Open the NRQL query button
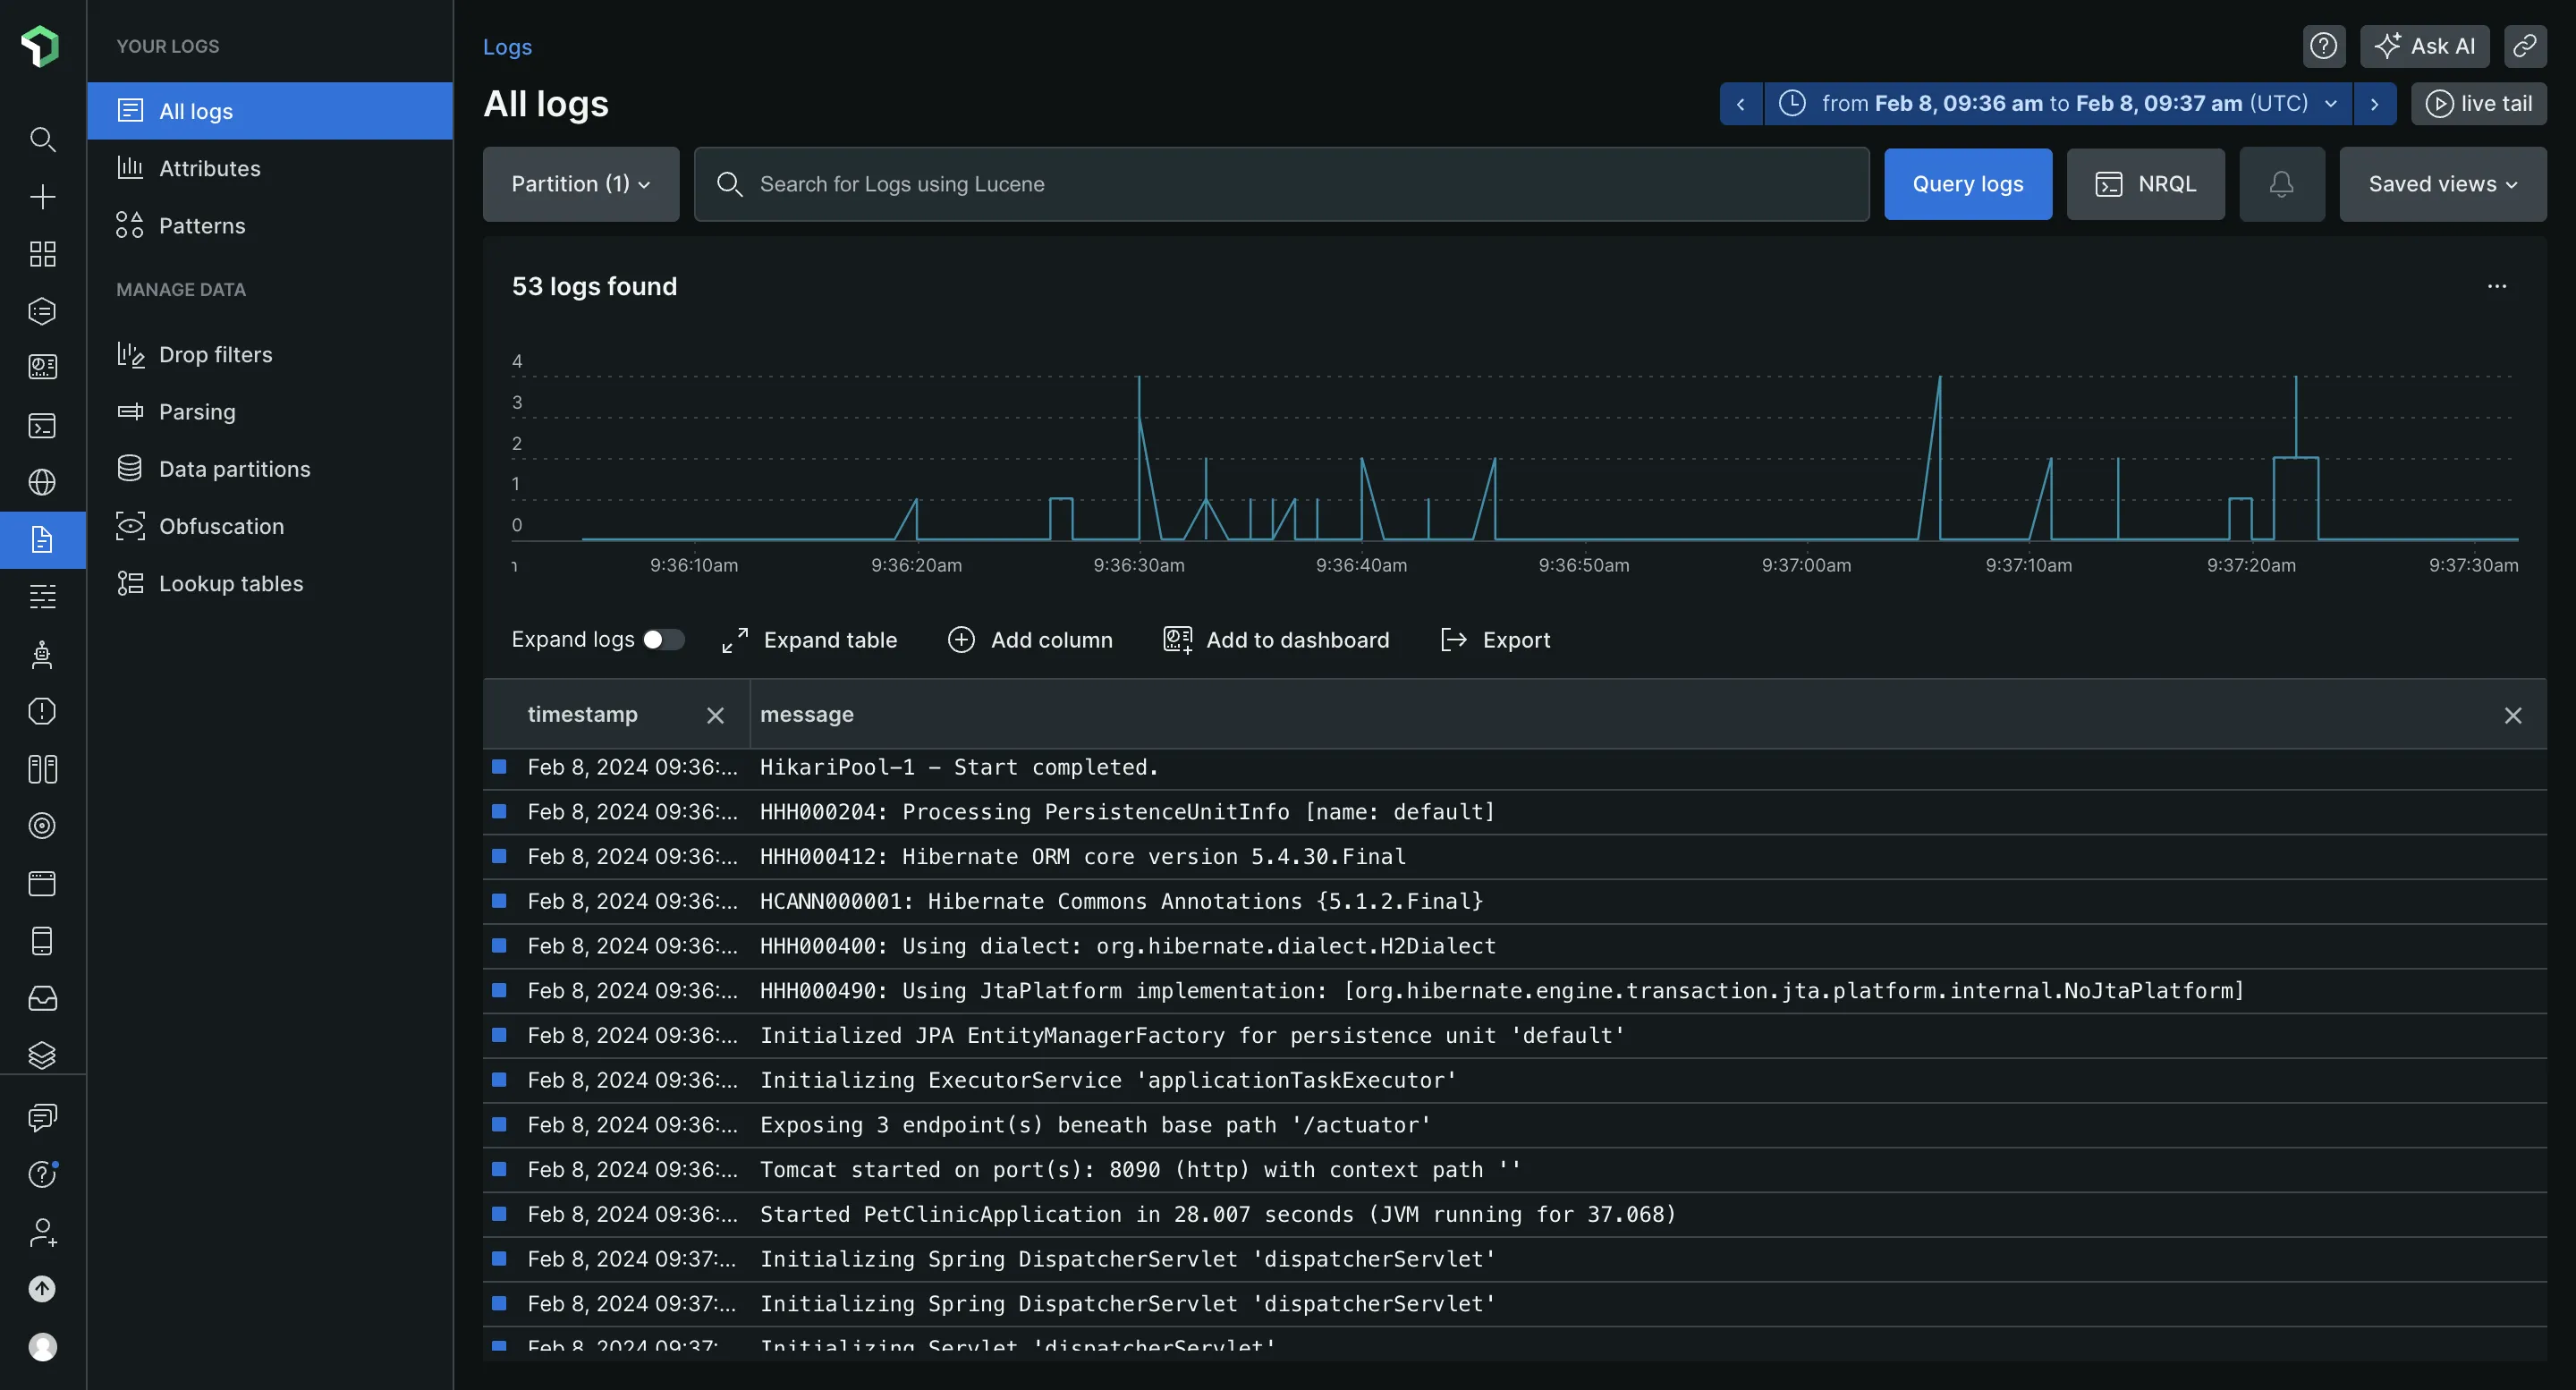The image size is (2576, 1390). [x=2145, y=184]
